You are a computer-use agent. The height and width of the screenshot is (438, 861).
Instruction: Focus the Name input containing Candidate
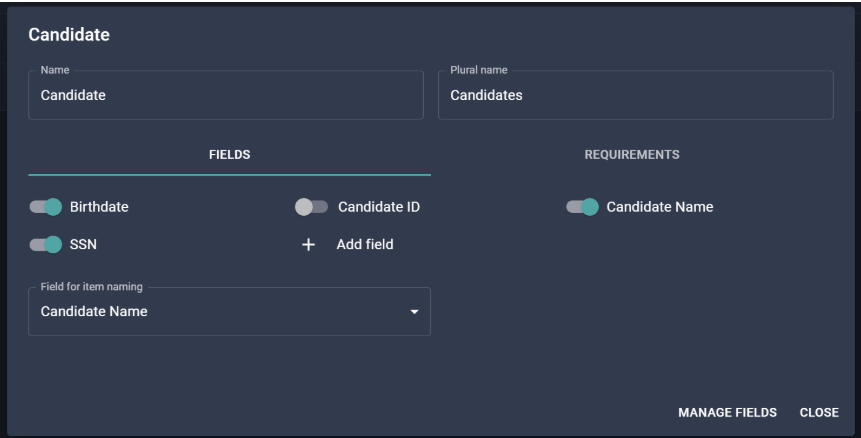click(226, 95)
